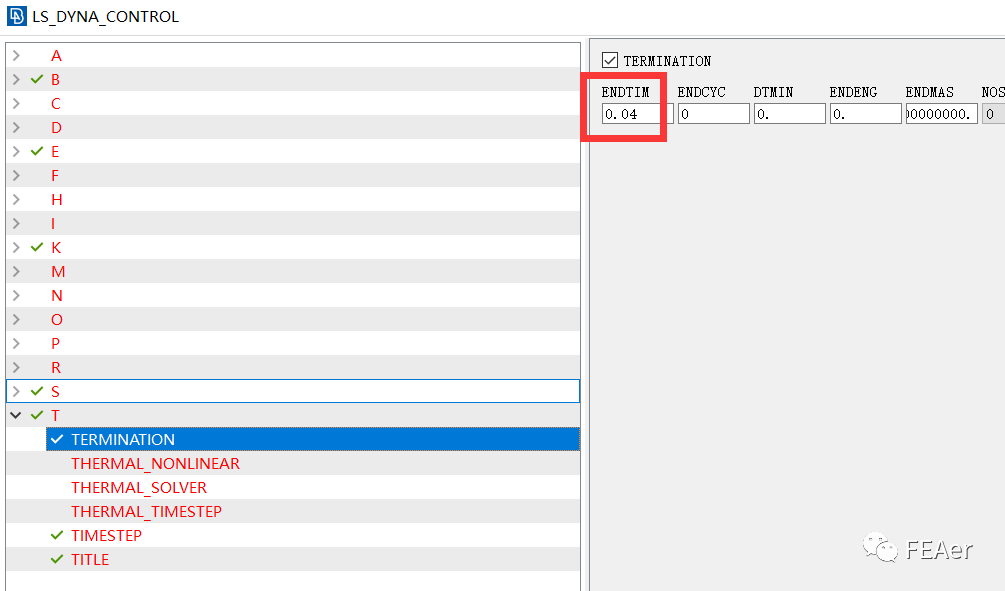Expand the M tree node

[17, 272]
